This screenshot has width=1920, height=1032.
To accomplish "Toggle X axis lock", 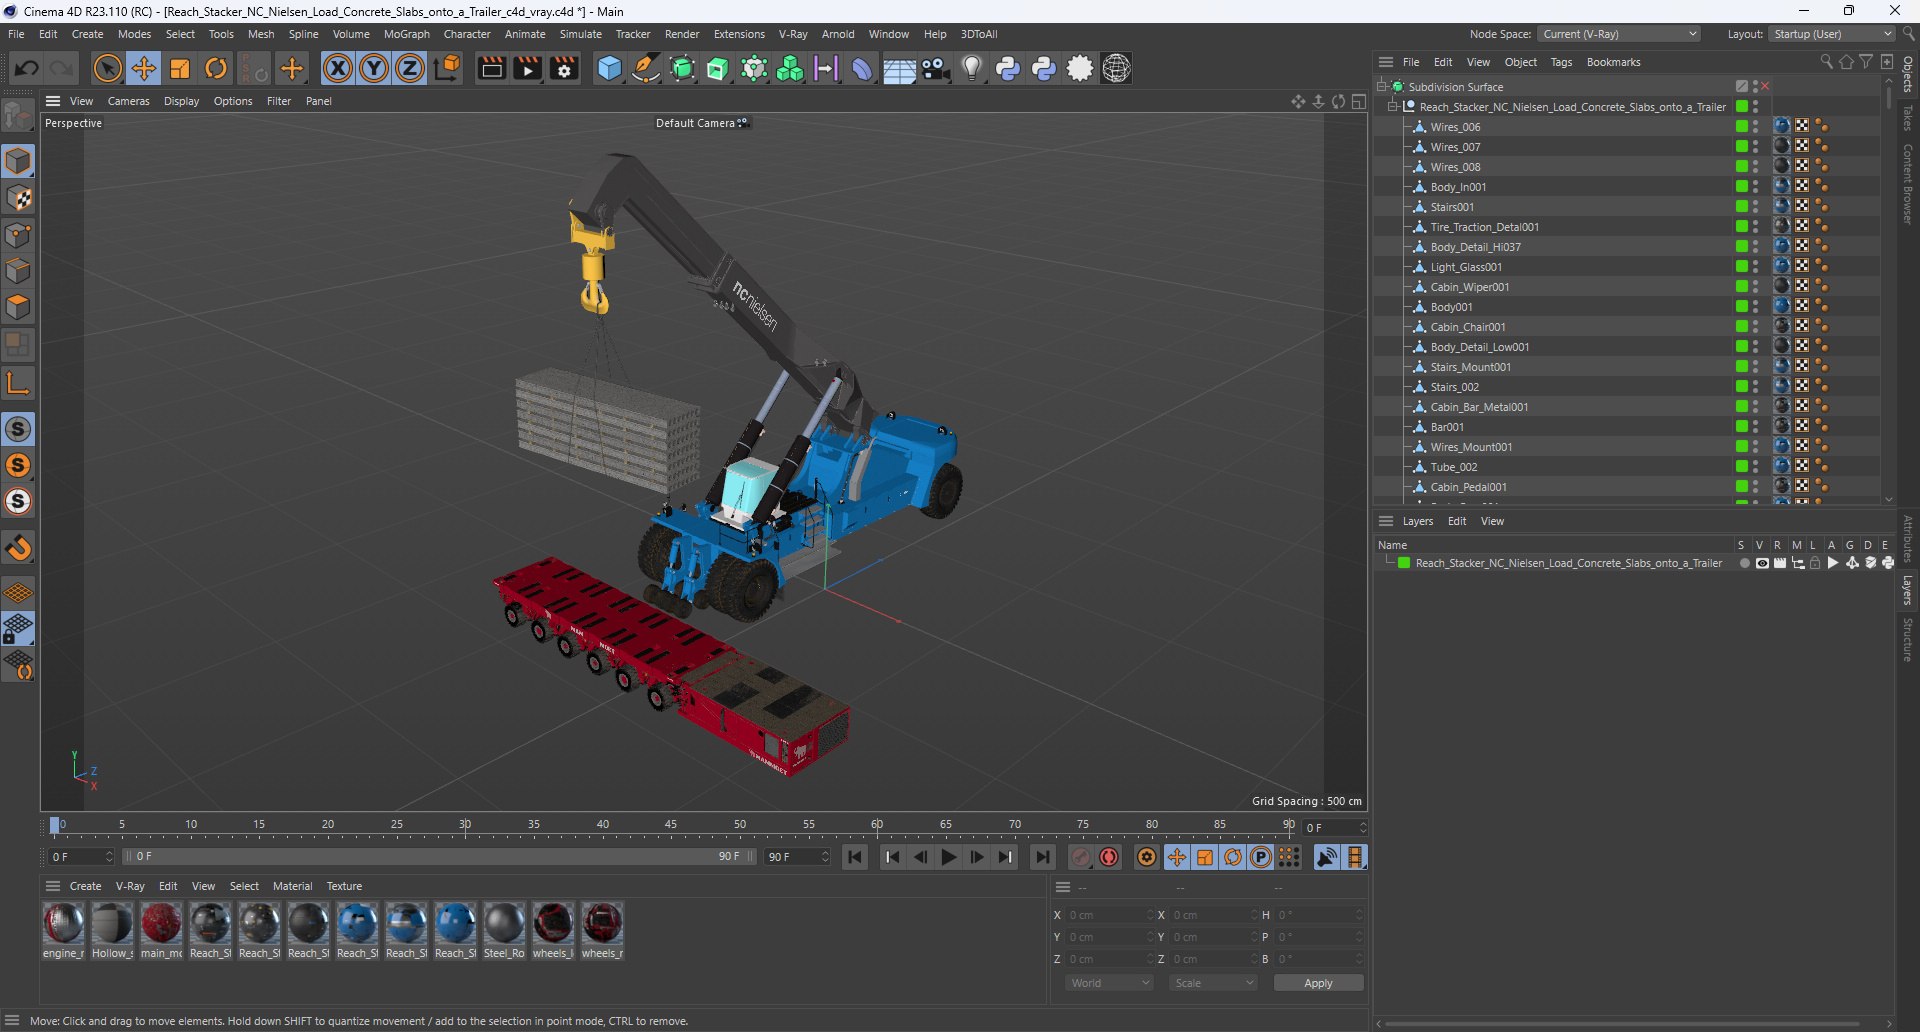I will tap(338, 68).
